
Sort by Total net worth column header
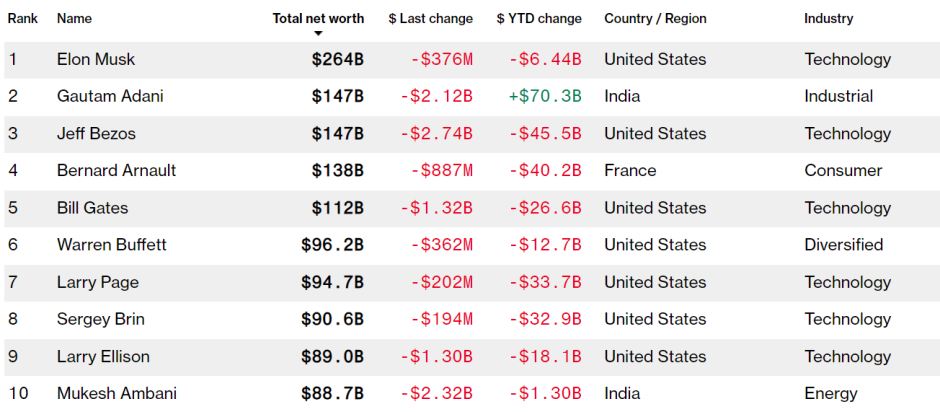click(x=318, y=19)
